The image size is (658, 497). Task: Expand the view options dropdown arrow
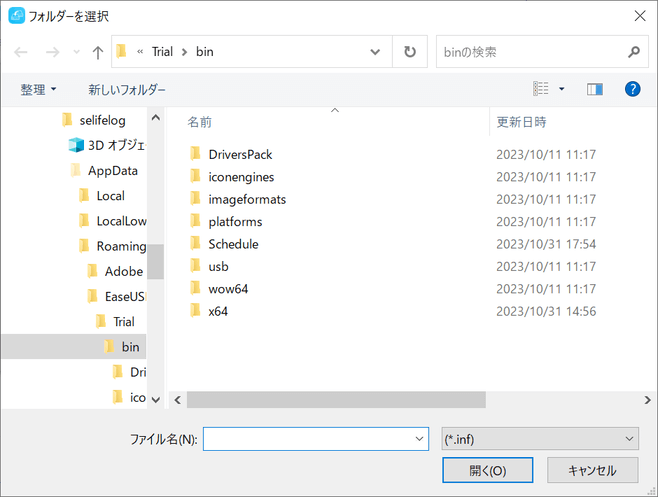pos(562,89)
